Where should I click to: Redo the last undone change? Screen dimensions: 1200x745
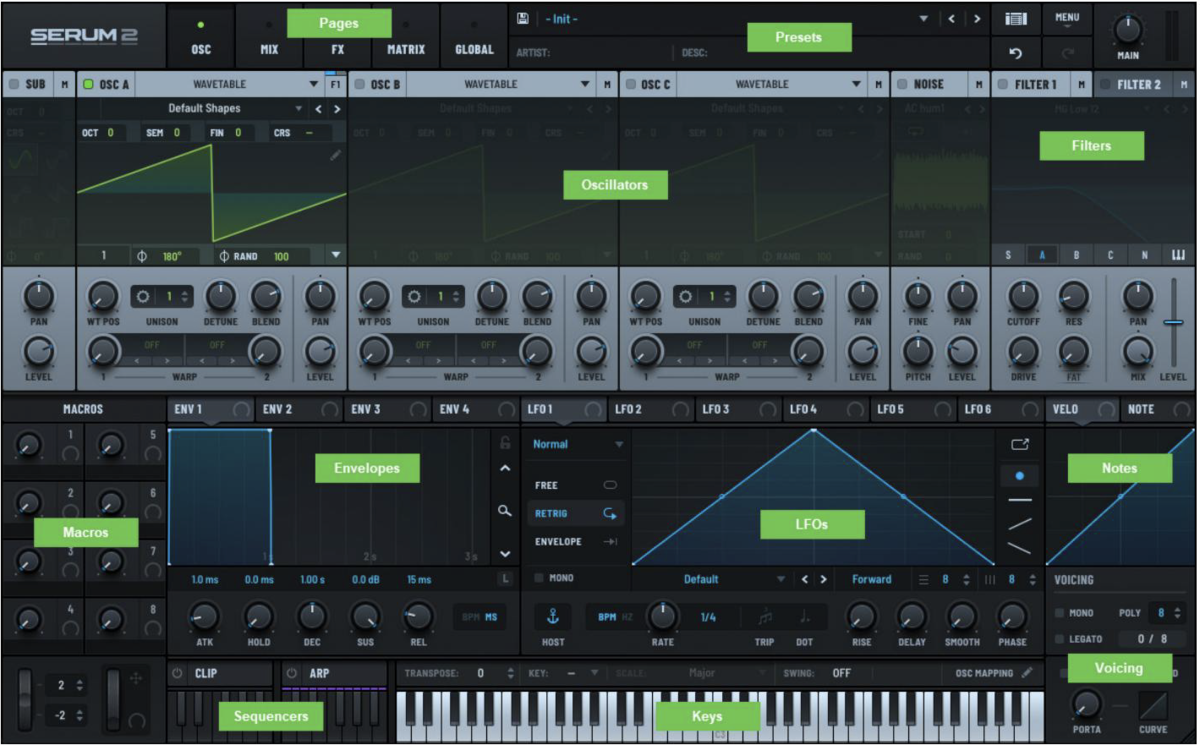(1067, 52)
